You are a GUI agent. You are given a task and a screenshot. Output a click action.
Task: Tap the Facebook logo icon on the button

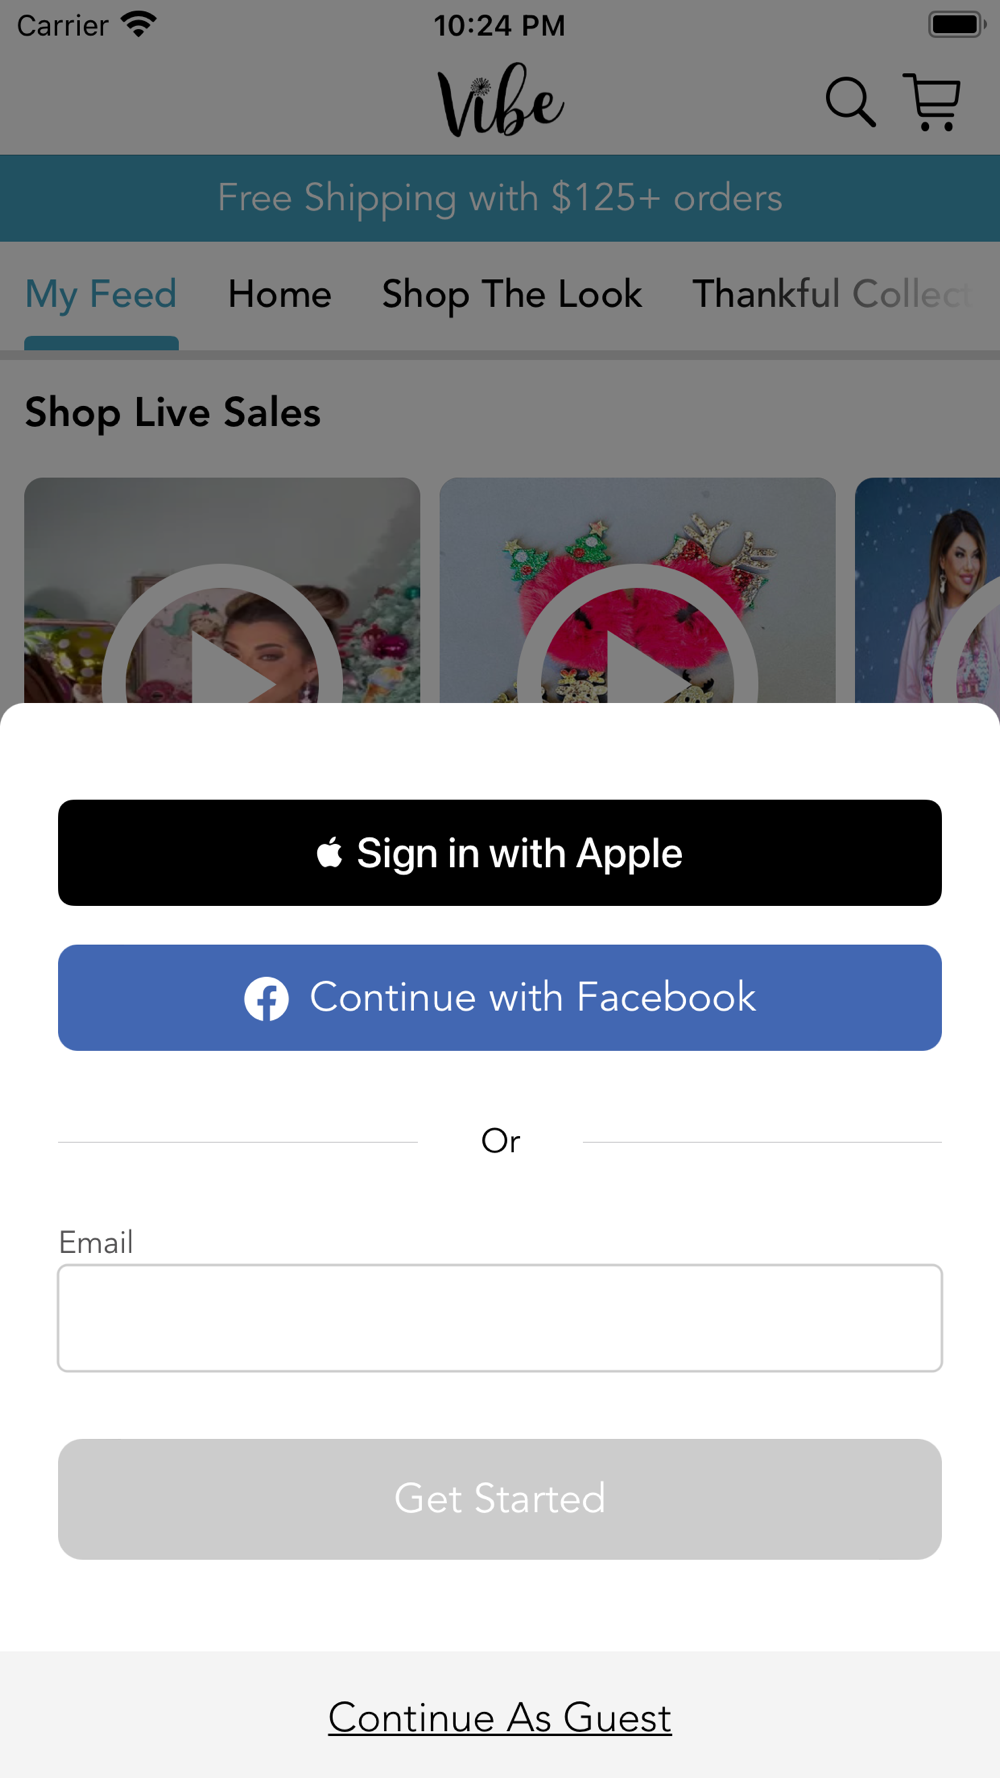[x=267, y=998]
